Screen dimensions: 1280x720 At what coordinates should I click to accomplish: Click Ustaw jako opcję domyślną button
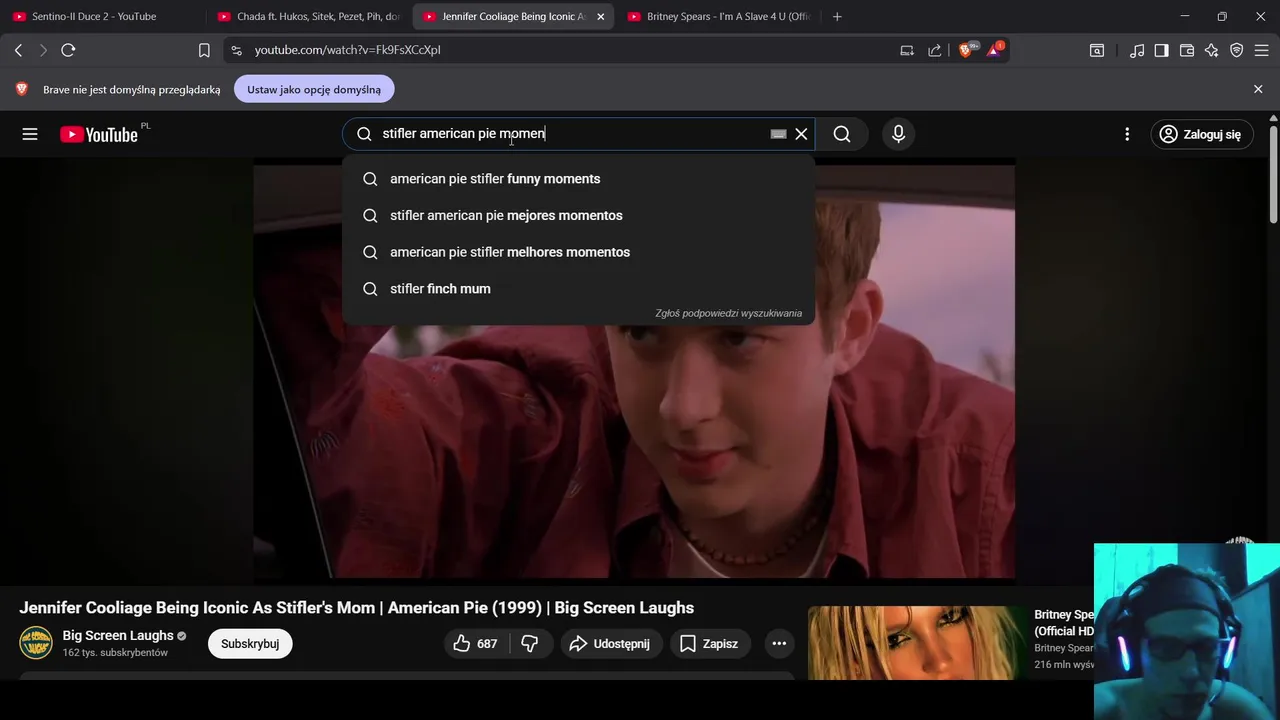click(x=314, y=89)
